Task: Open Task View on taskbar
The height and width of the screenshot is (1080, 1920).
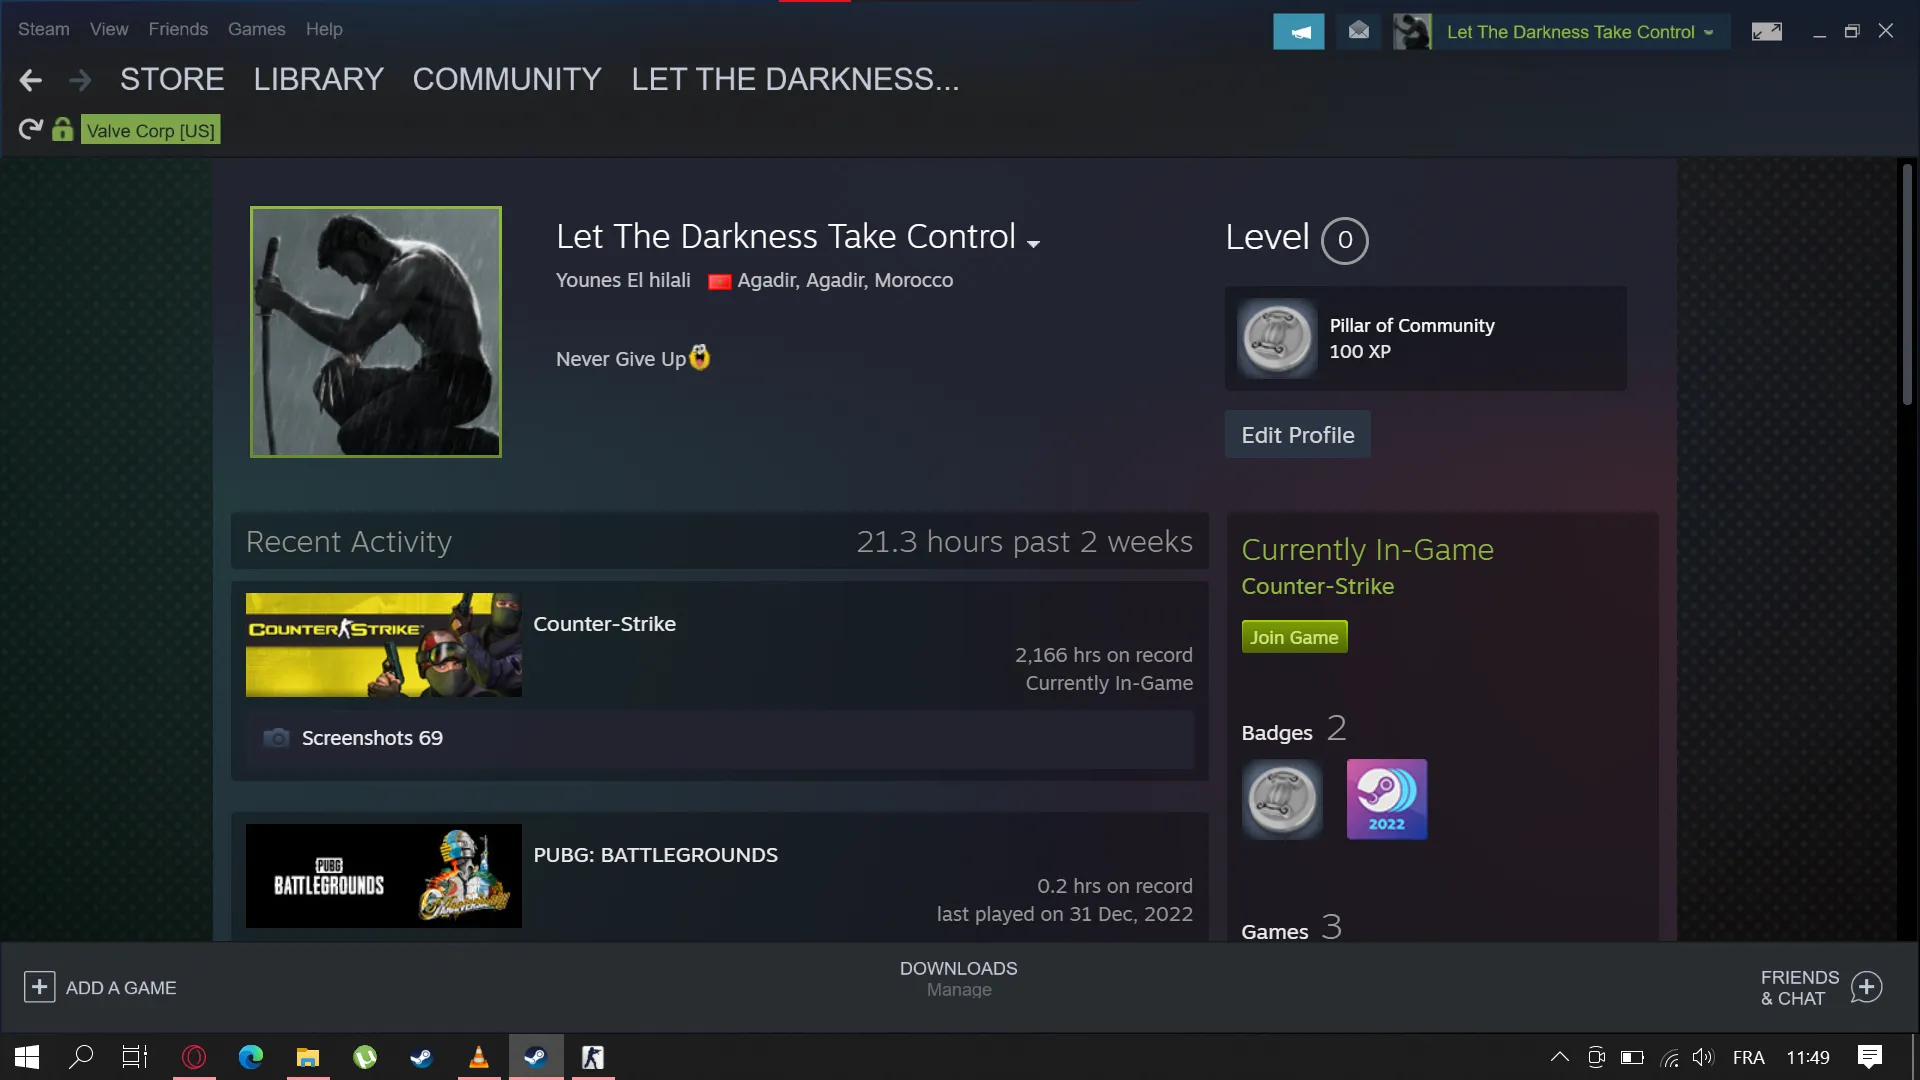Action: click(x=135, y=1057)
